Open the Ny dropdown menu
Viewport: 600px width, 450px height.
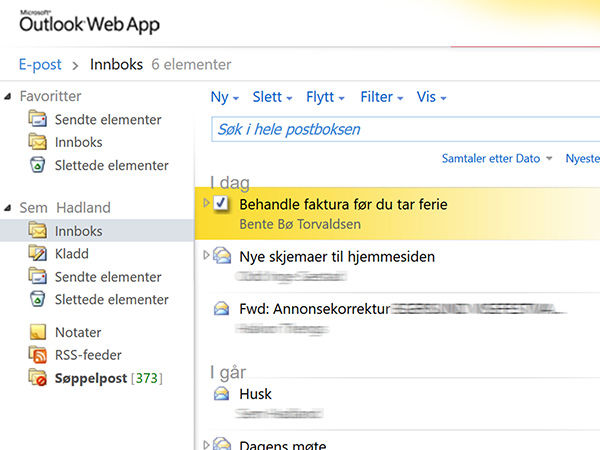click(225, 97)
